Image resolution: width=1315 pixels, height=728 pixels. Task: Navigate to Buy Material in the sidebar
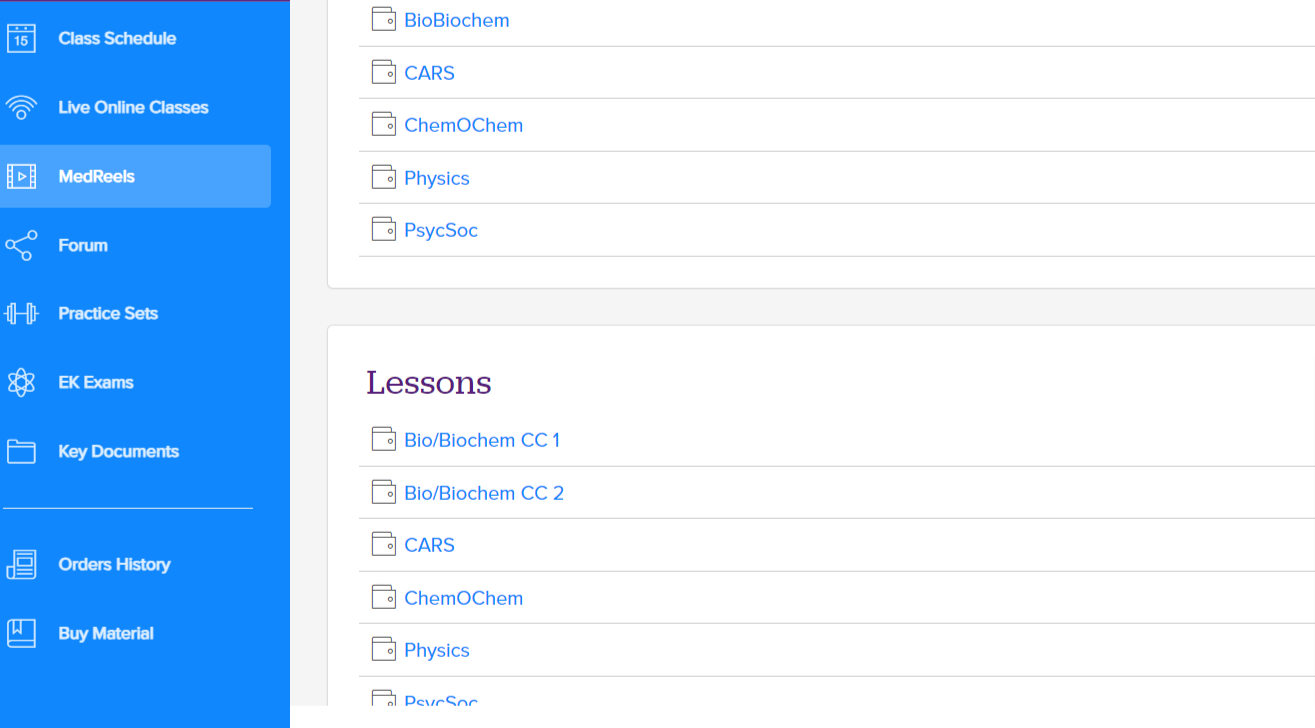[106, 633]
